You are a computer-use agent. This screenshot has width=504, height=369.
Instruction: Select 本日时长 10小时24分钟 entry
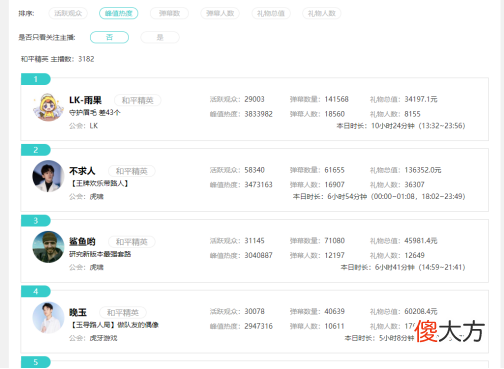[401, 126]
